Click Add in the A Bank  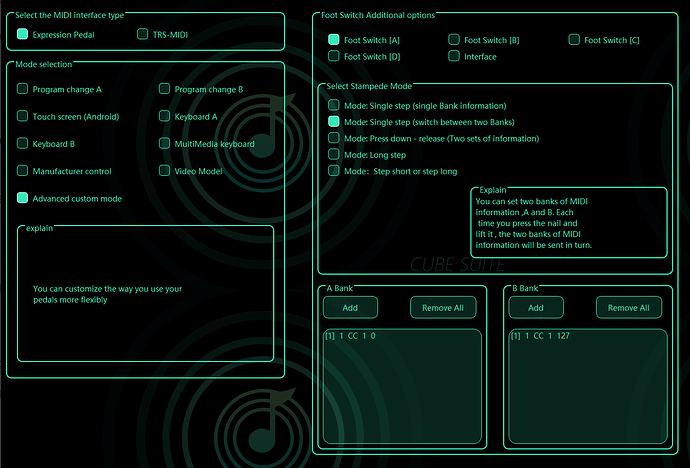point(350,307)
